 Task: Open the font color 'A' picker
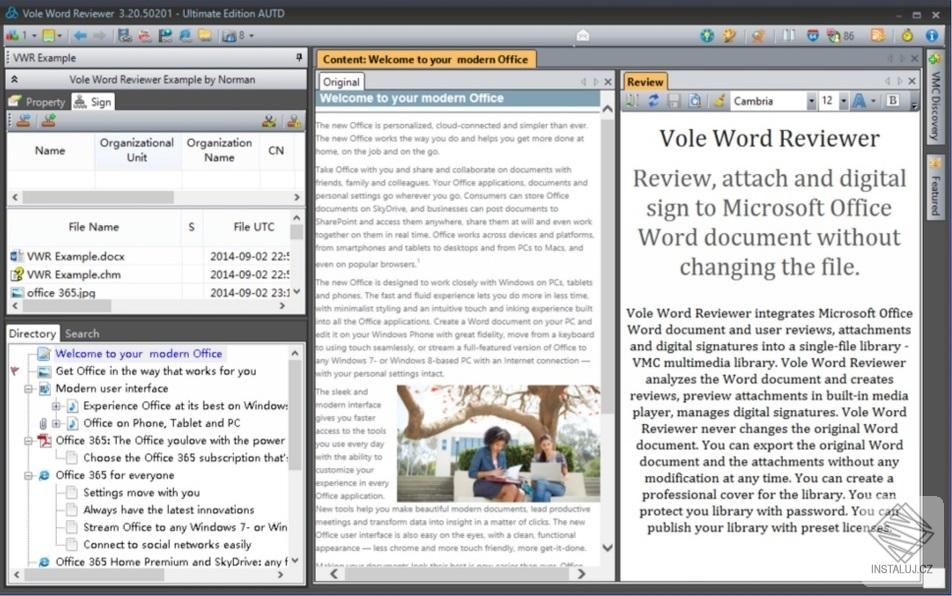pyautogui.click(x=859, y=101)
